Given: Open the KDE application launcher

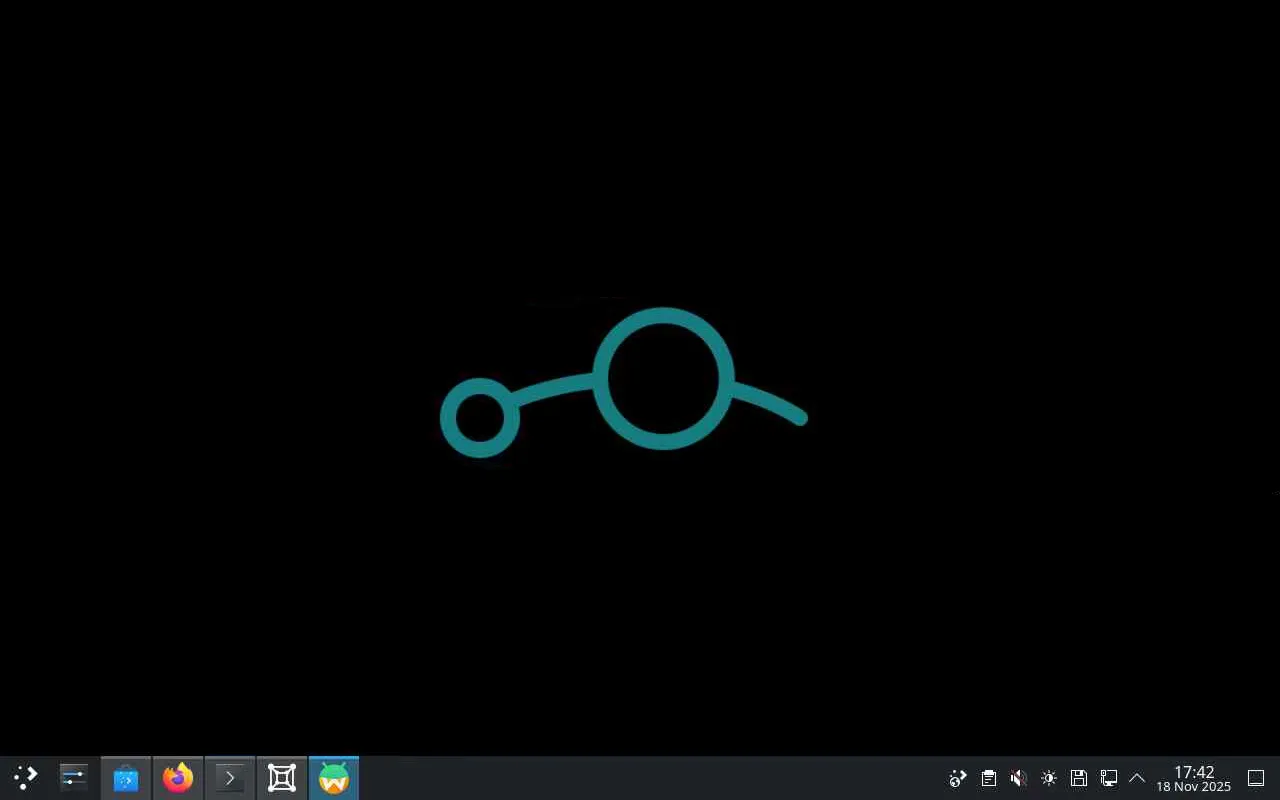Looking at the screenshot, I should coord(25,778).
